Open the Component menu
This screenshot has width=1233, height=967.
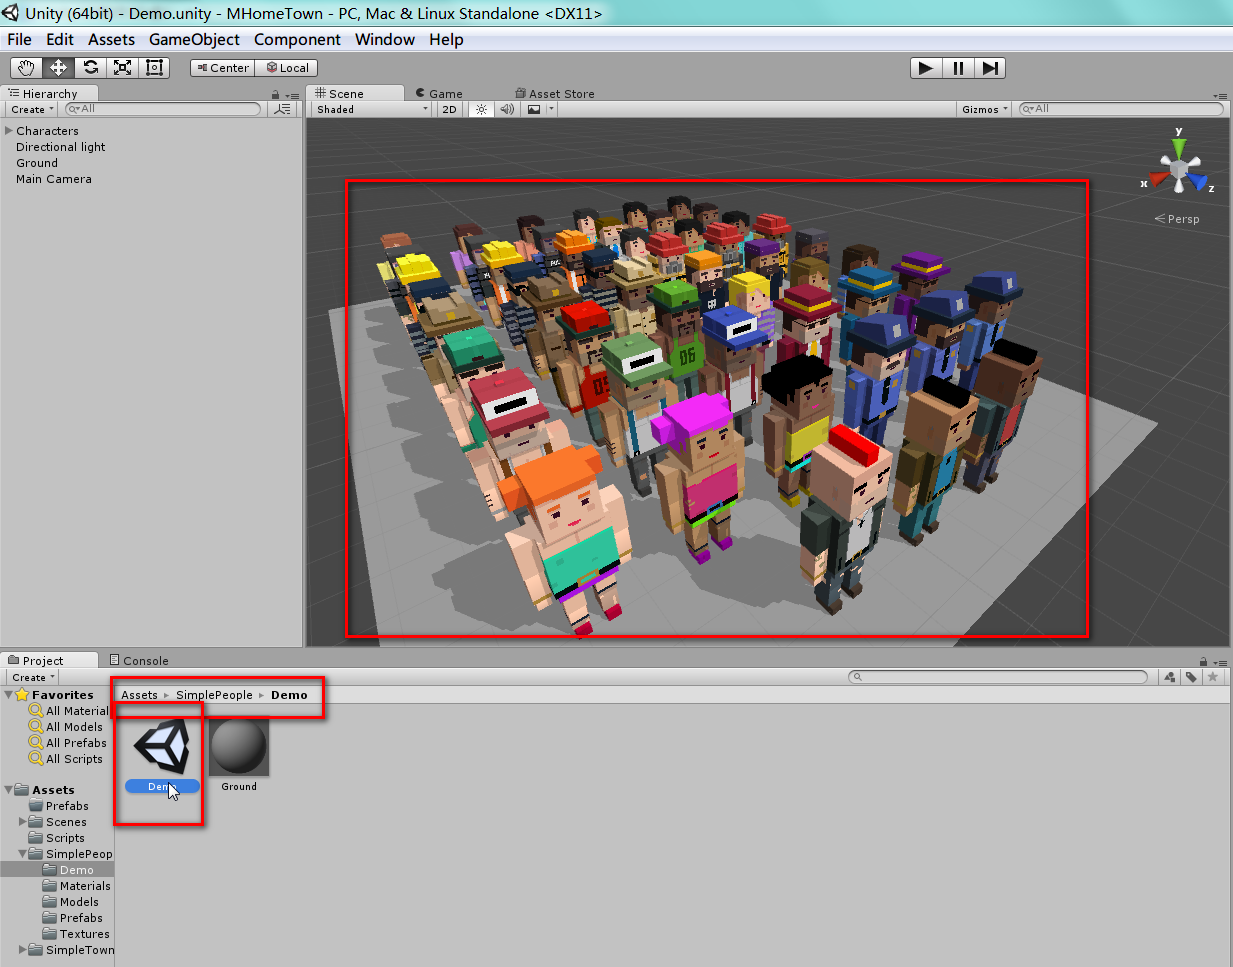(297, 39)
